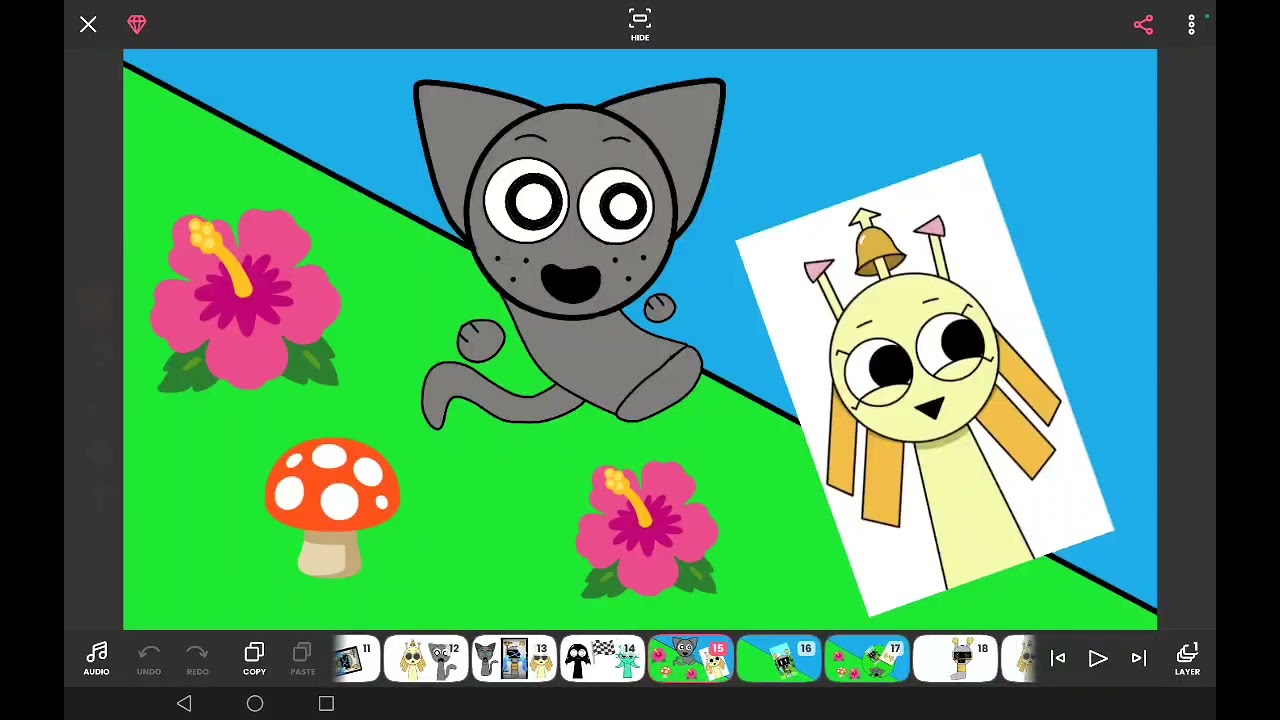Tap the small pink hibiscus flower
1280x720 pixels.
point(648,529)
